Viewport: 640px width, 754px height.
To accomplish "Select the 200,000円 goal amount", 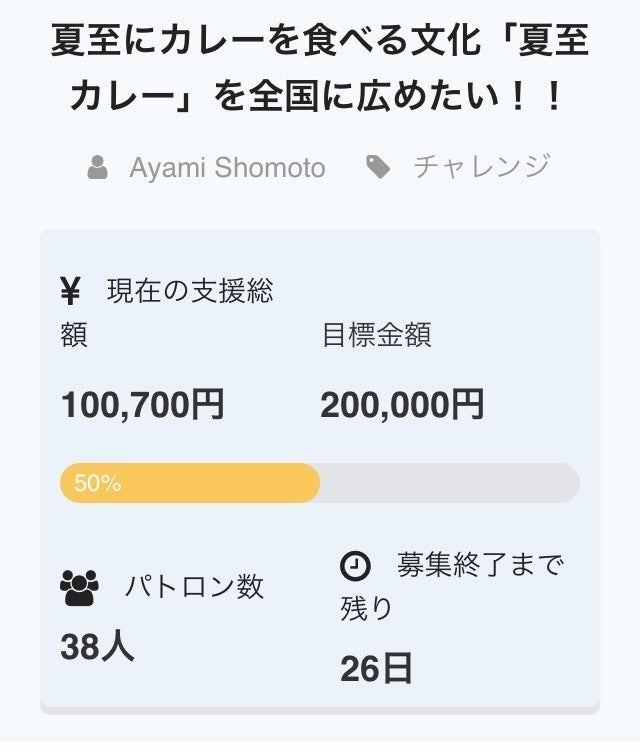I will click(402, 405).
